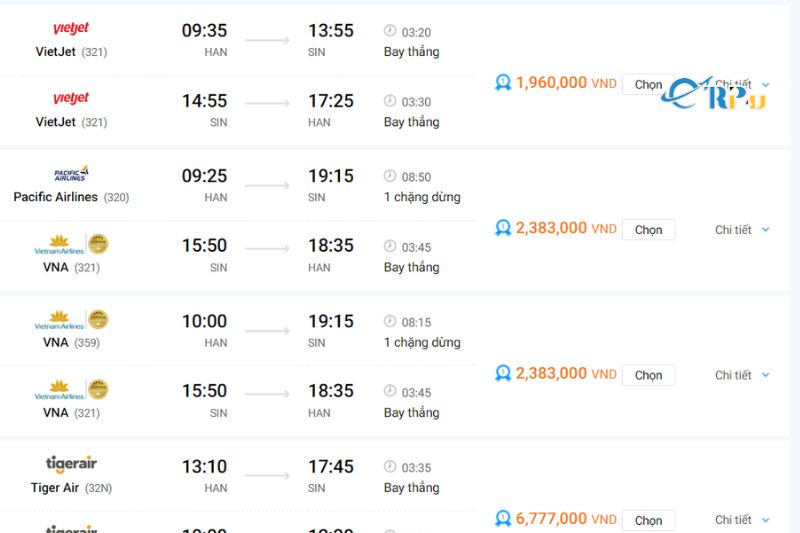Expand Chi tiết for the Tiger Air fare

pyautogui.click(x=742, y=520)
